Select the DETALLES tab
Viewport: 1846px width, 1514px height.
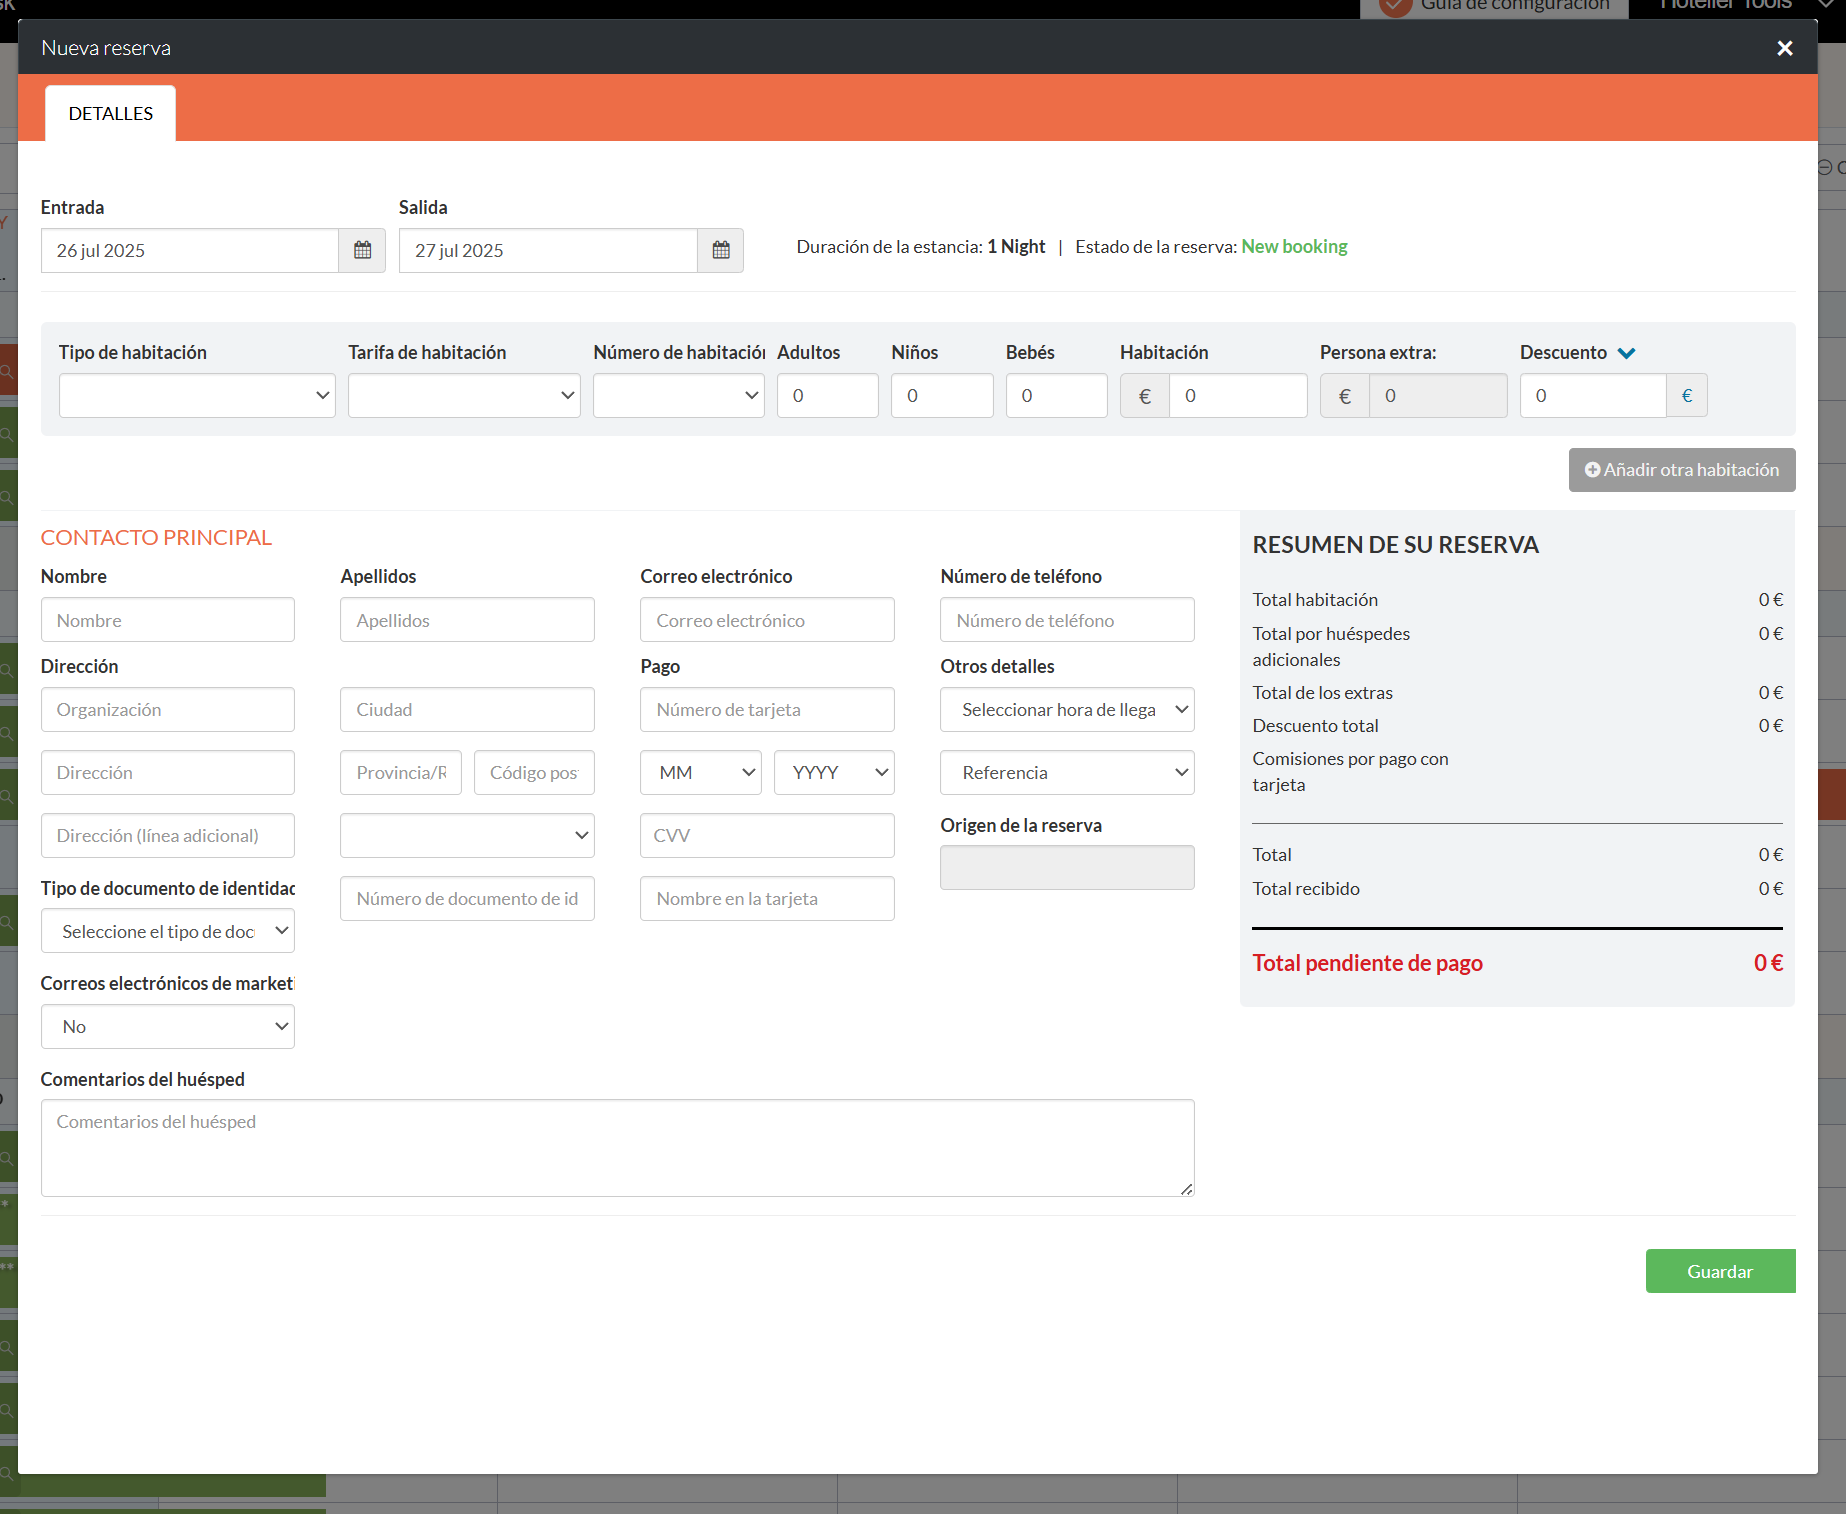[111, 114]
